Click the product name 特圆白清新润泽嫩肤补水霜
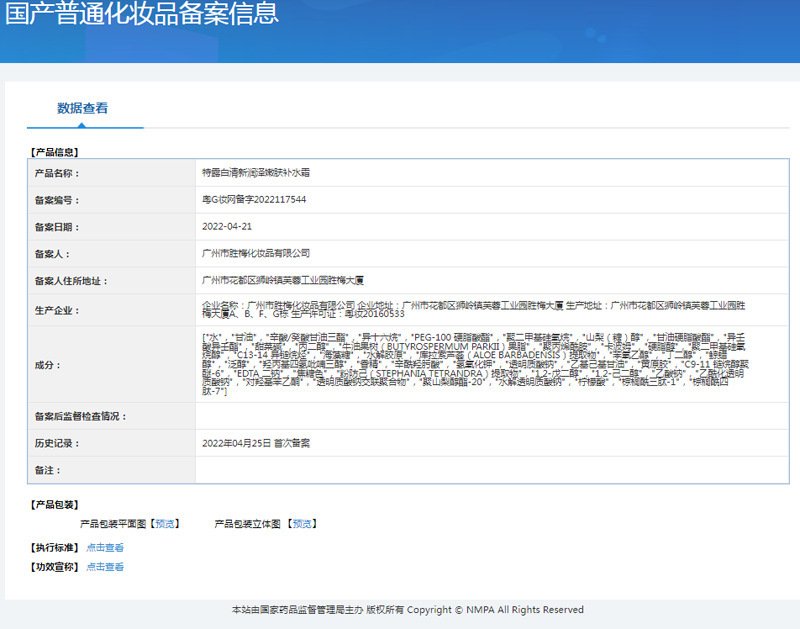Screen dimensions: 800x629 click(256, 173)
